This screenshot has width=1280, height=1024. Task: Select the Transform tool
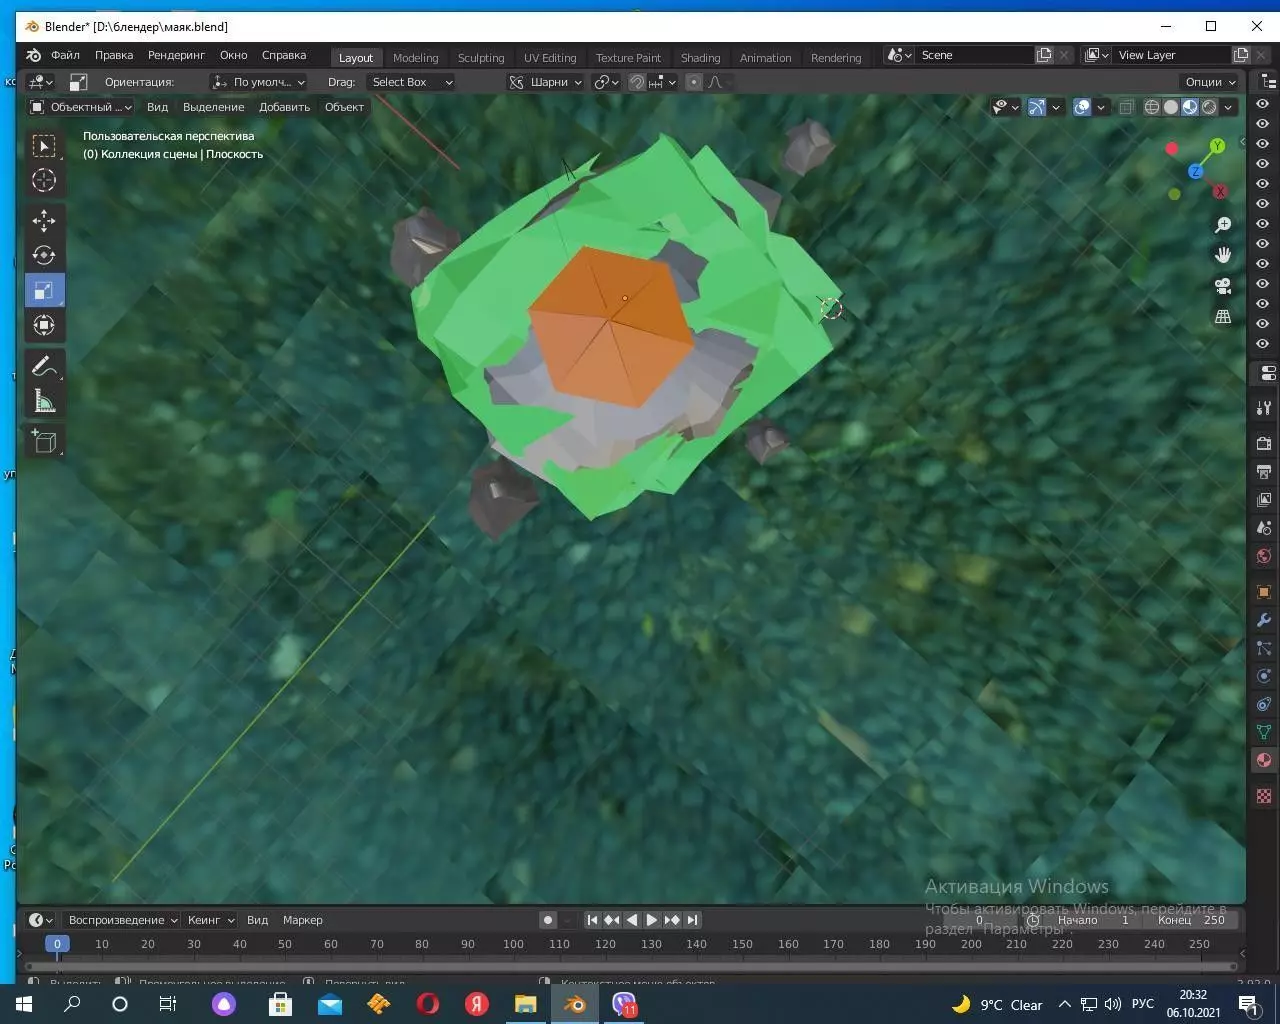tap(44, 325)
